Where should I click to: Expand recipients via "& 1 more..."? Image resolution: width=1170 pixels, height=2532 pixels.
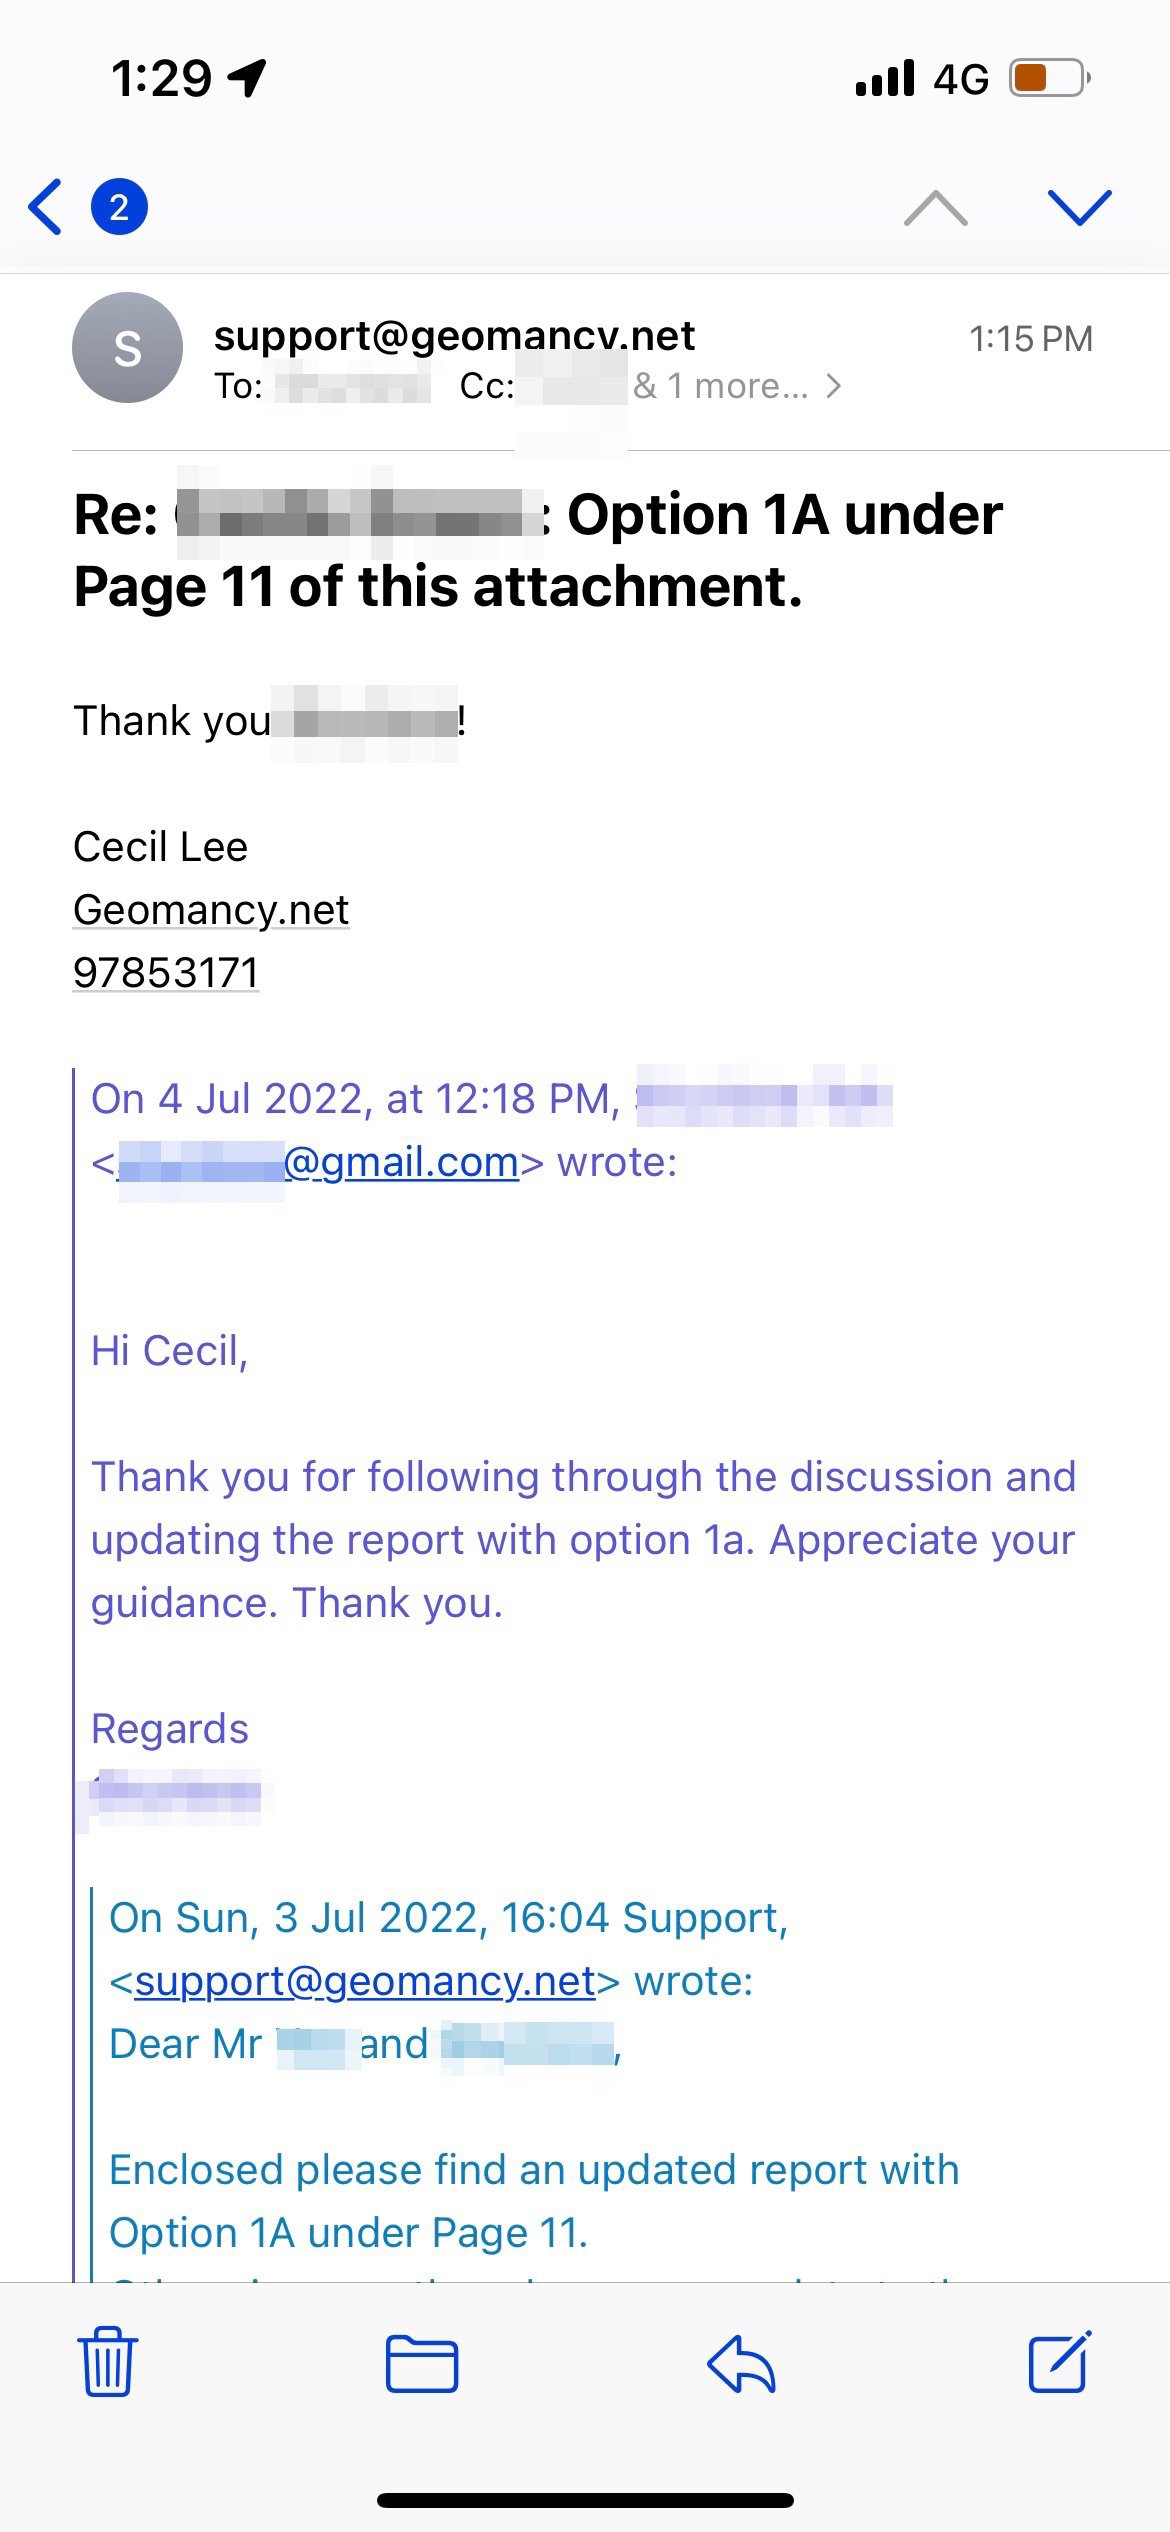pyautogui.click(x=736, y=386)
